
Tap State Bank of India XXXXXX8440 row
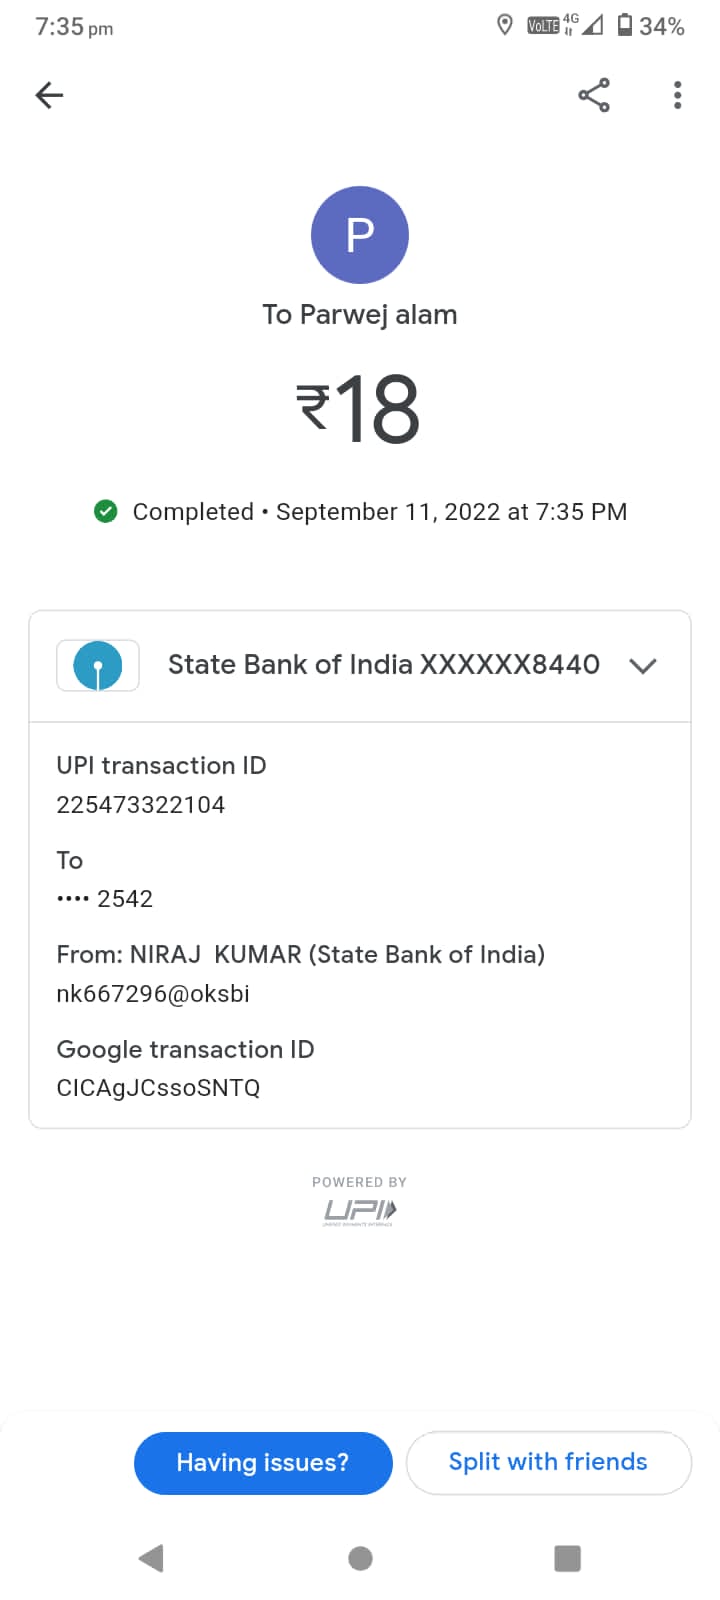(x=383, y=665)
